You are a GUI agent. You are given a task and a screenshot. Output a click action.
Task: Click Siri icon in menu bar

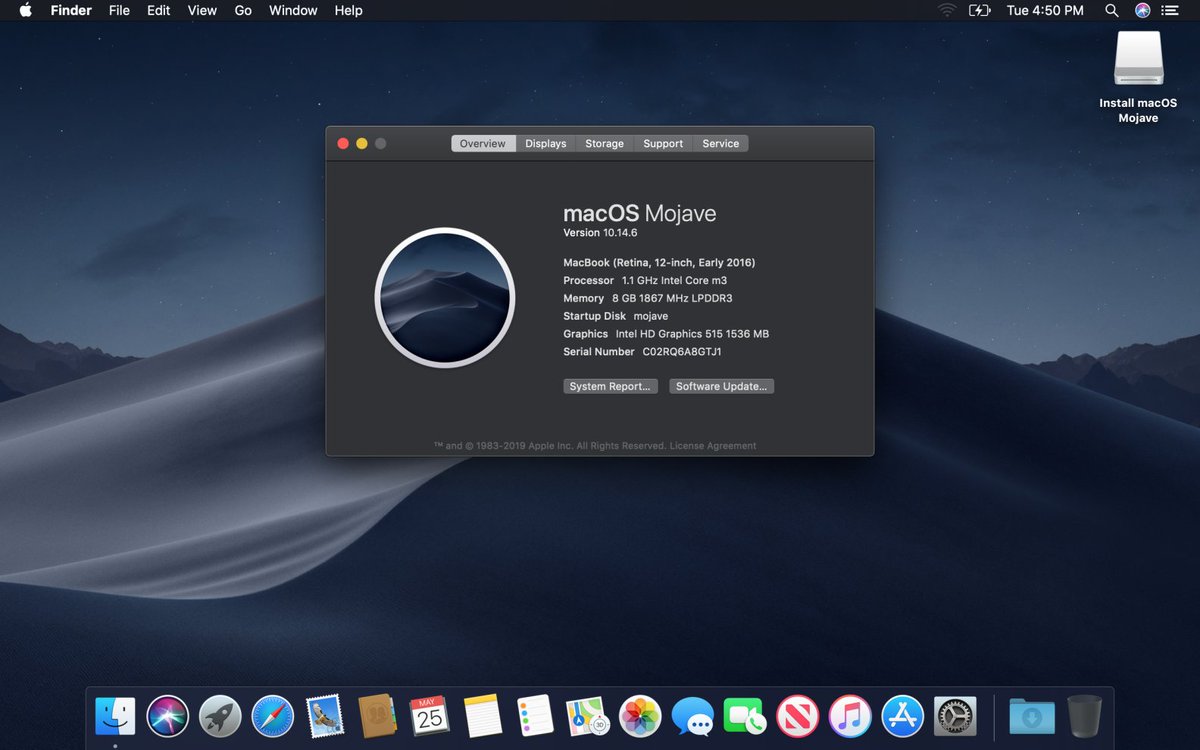tap(1142, 10)
